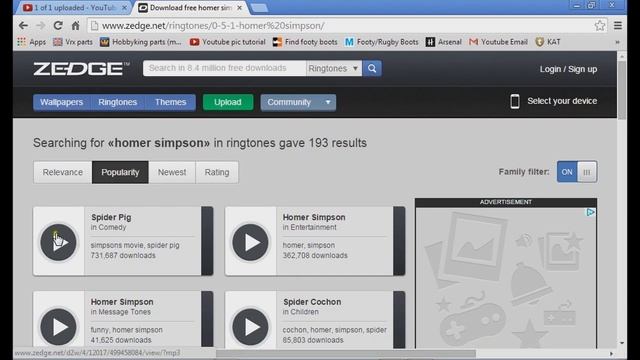640x360 pixels.
Task: Play the Spider Cochon ringtone
Action: point(250,327)
